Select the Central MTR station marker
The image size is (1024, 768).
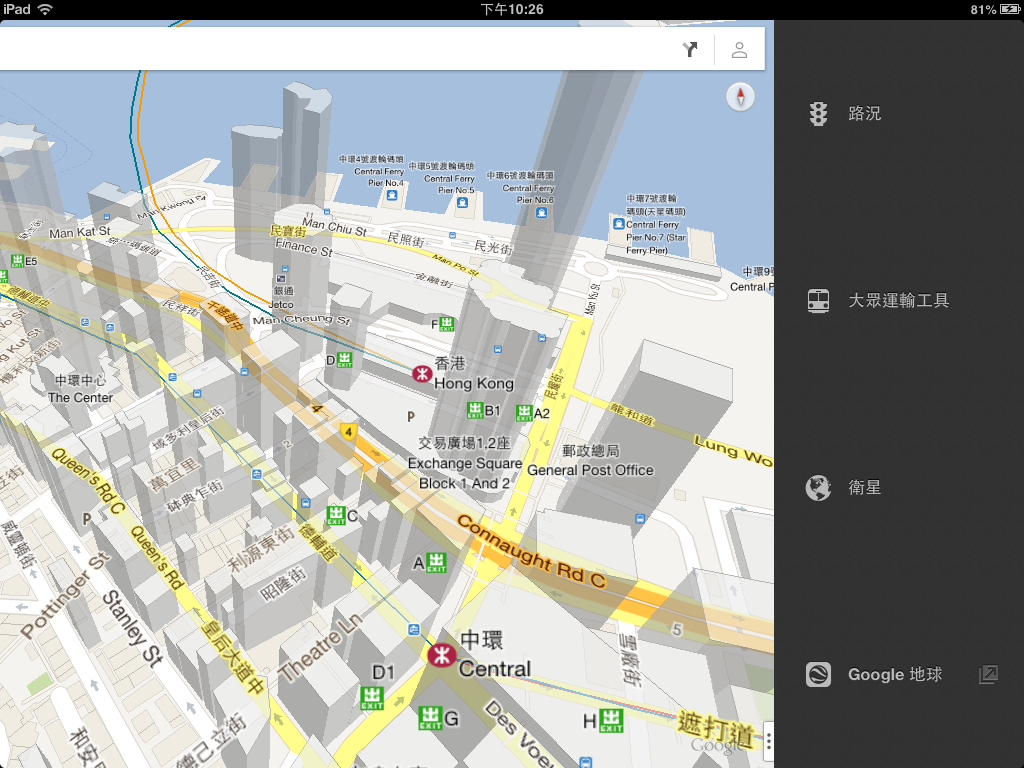tap(440, 655)
